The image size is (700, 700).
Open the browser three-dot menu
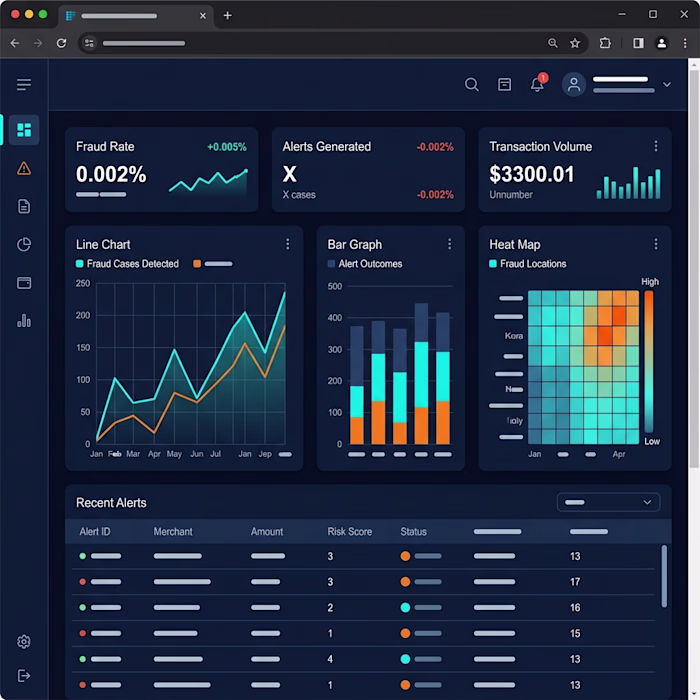click(x=685, y=43)
